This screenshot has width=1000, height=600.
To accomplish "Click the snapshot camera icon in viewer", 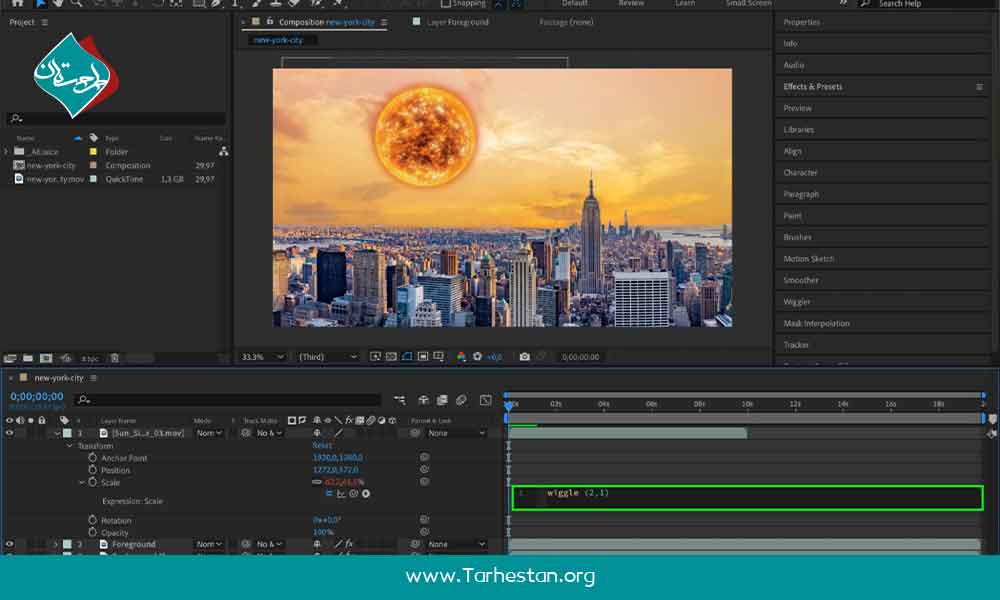I will point(524,356).
